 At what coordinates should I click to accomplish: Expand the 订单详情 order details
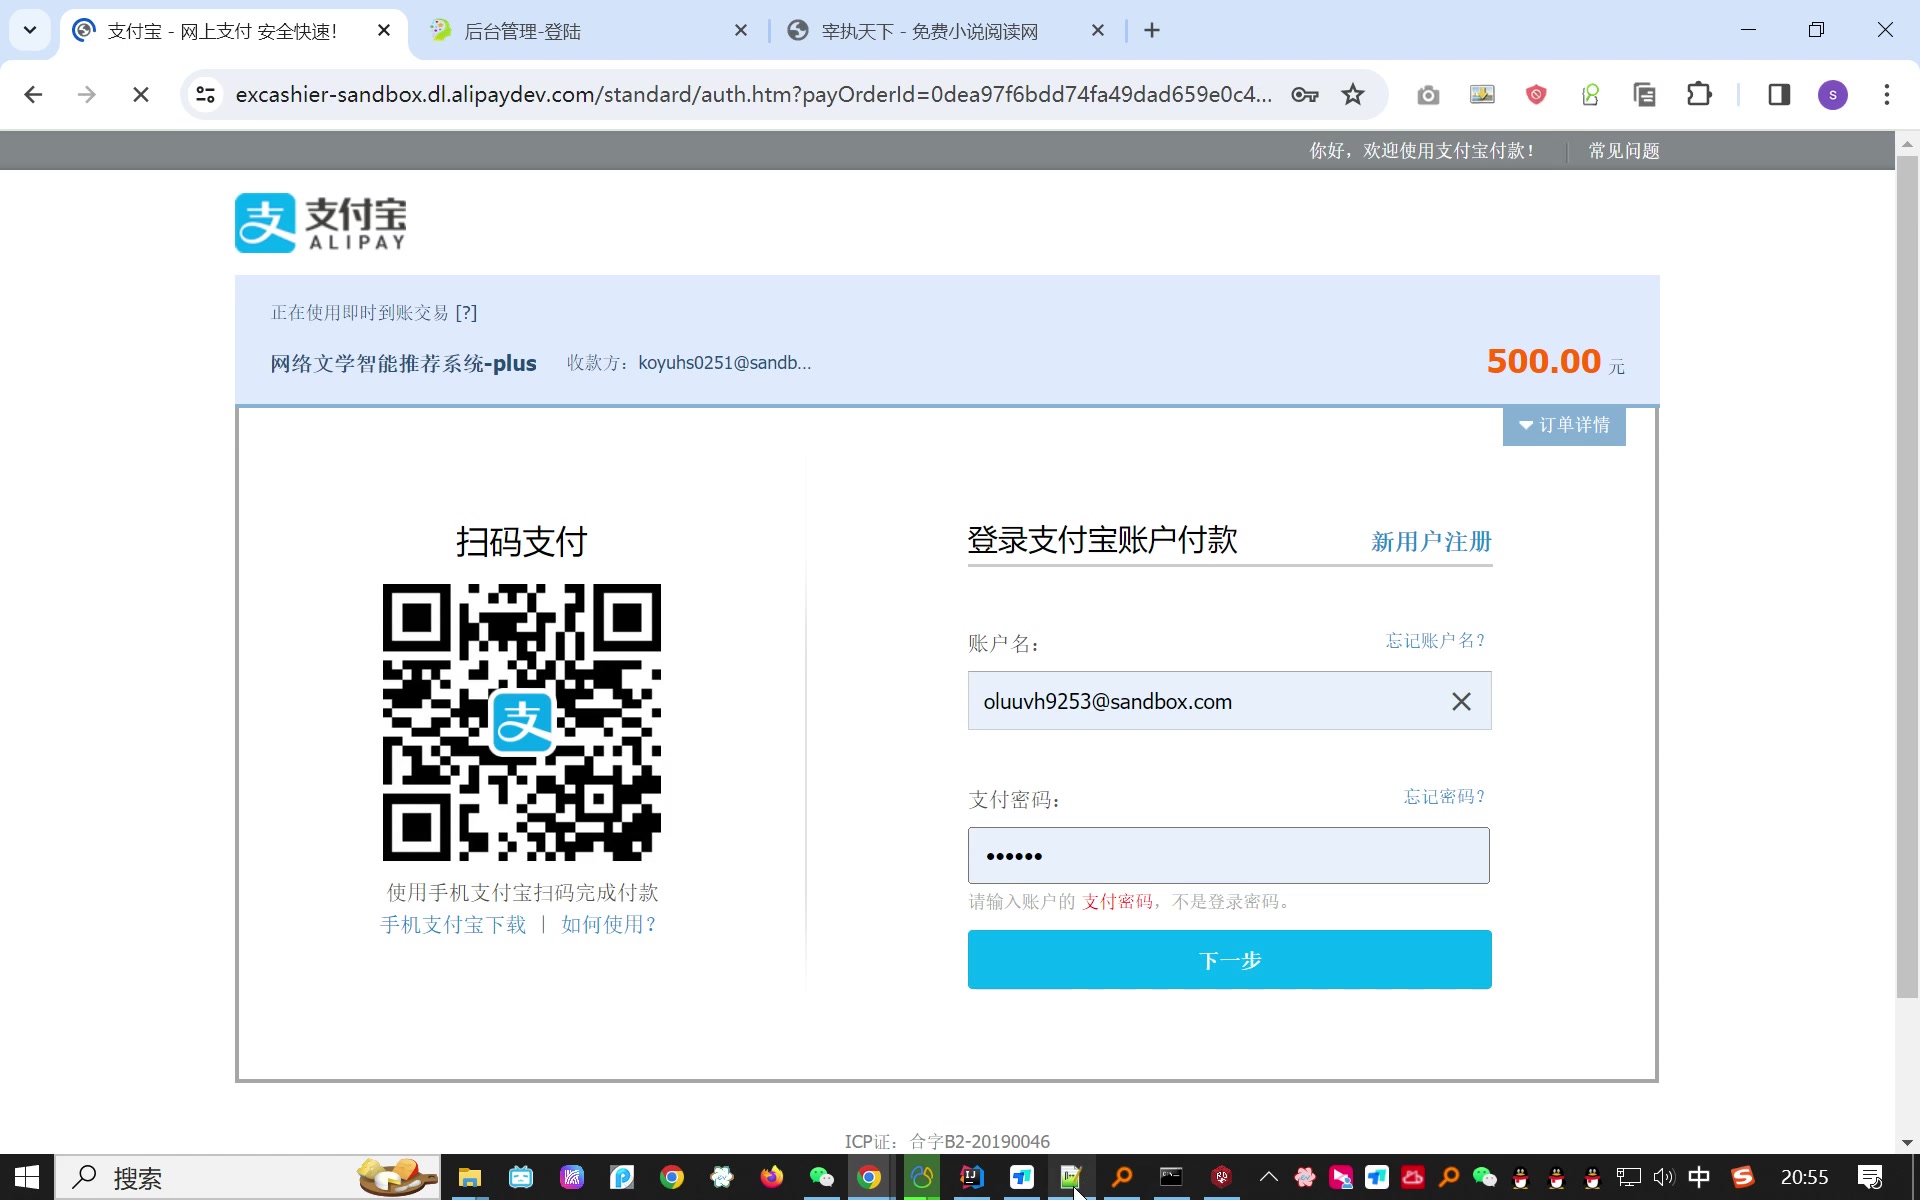(x=1564, y=425)
